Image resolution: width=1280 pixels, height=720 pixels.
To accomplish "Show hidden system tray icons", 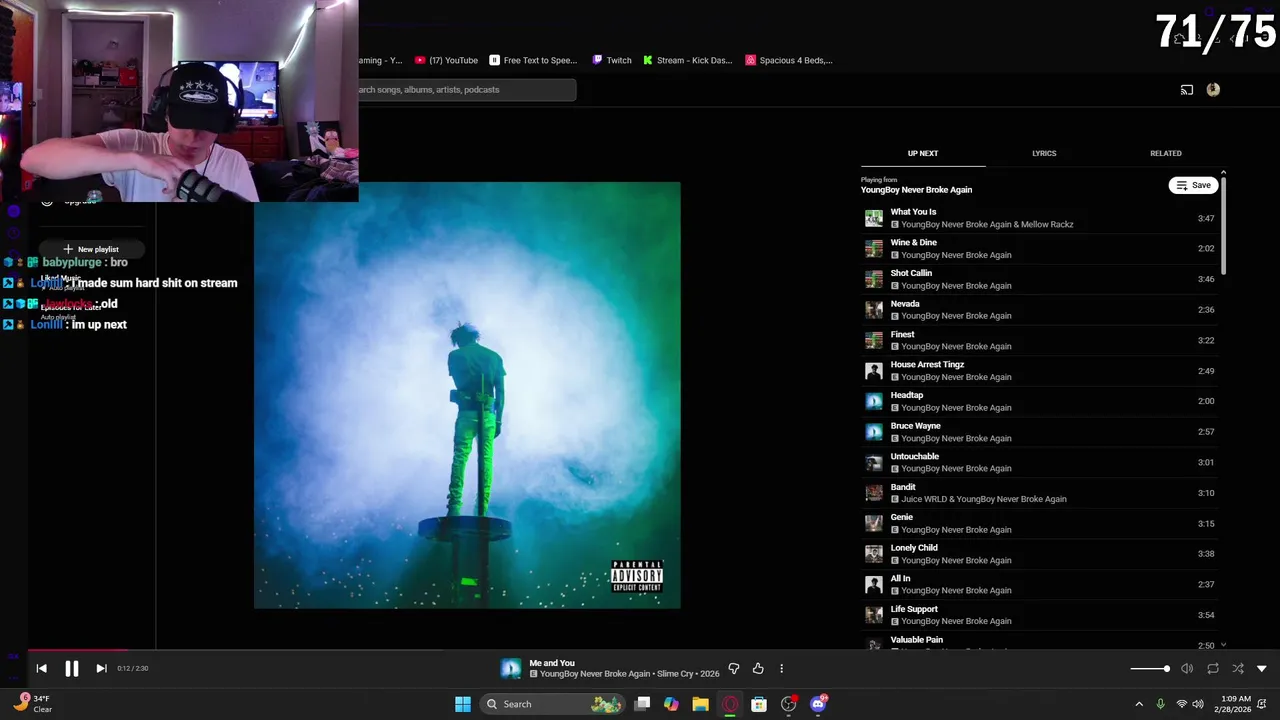I will (1139, 704).
